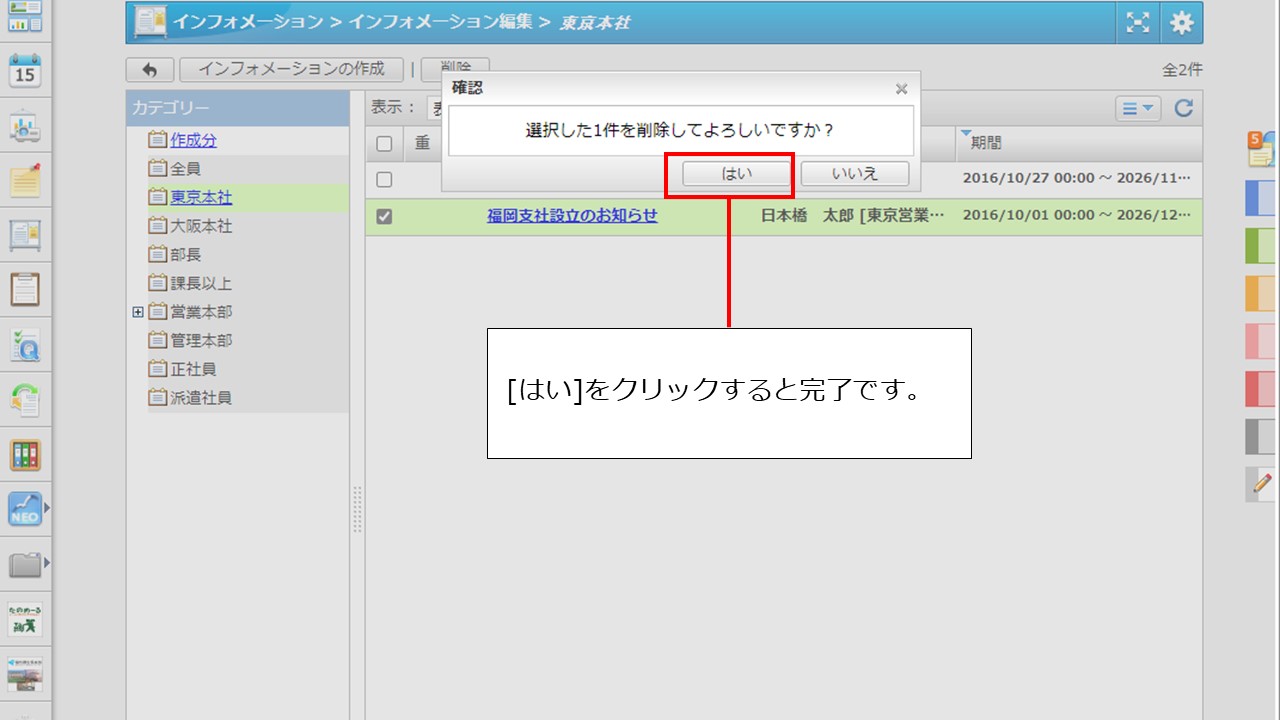The height and width of the screenshot is (720, 1280).
Task: Open the yellow sticky note memo icon
Action: pyautogui.click(x=25, y=180)
